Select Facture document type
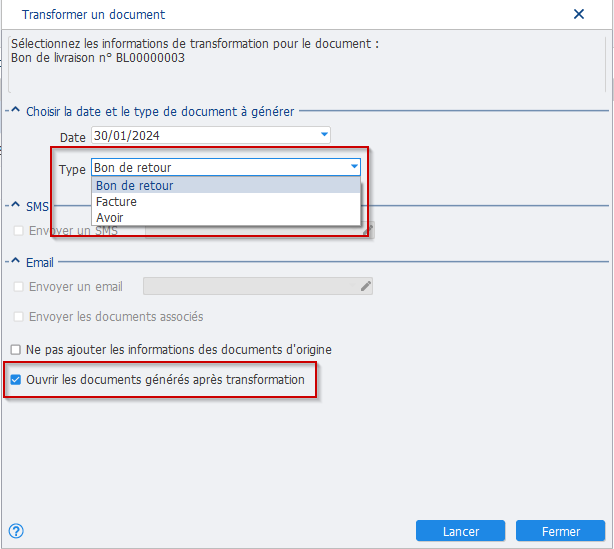This screenshot has height=549, width=614. coord(226,202)
